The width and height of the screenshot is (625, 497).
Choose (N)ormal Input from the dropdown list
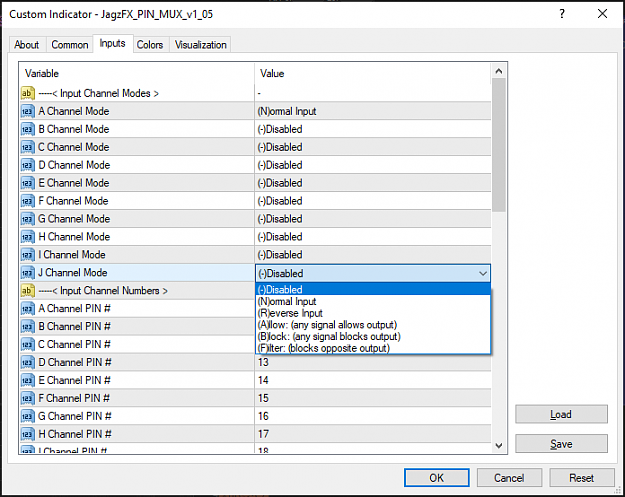373,301
